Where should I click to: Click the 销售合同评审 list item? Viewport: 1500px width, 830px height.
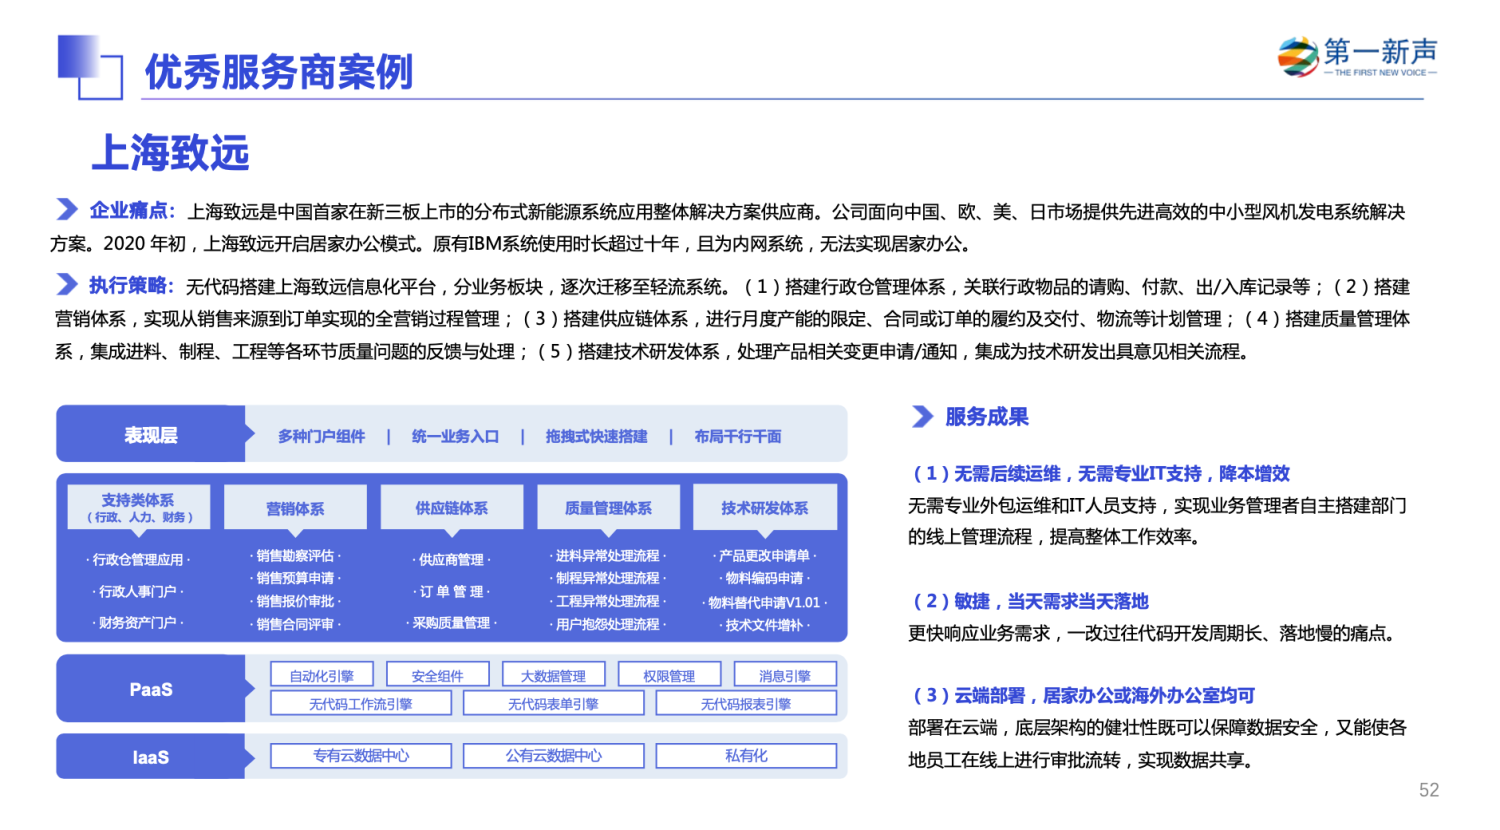point(295,624)
